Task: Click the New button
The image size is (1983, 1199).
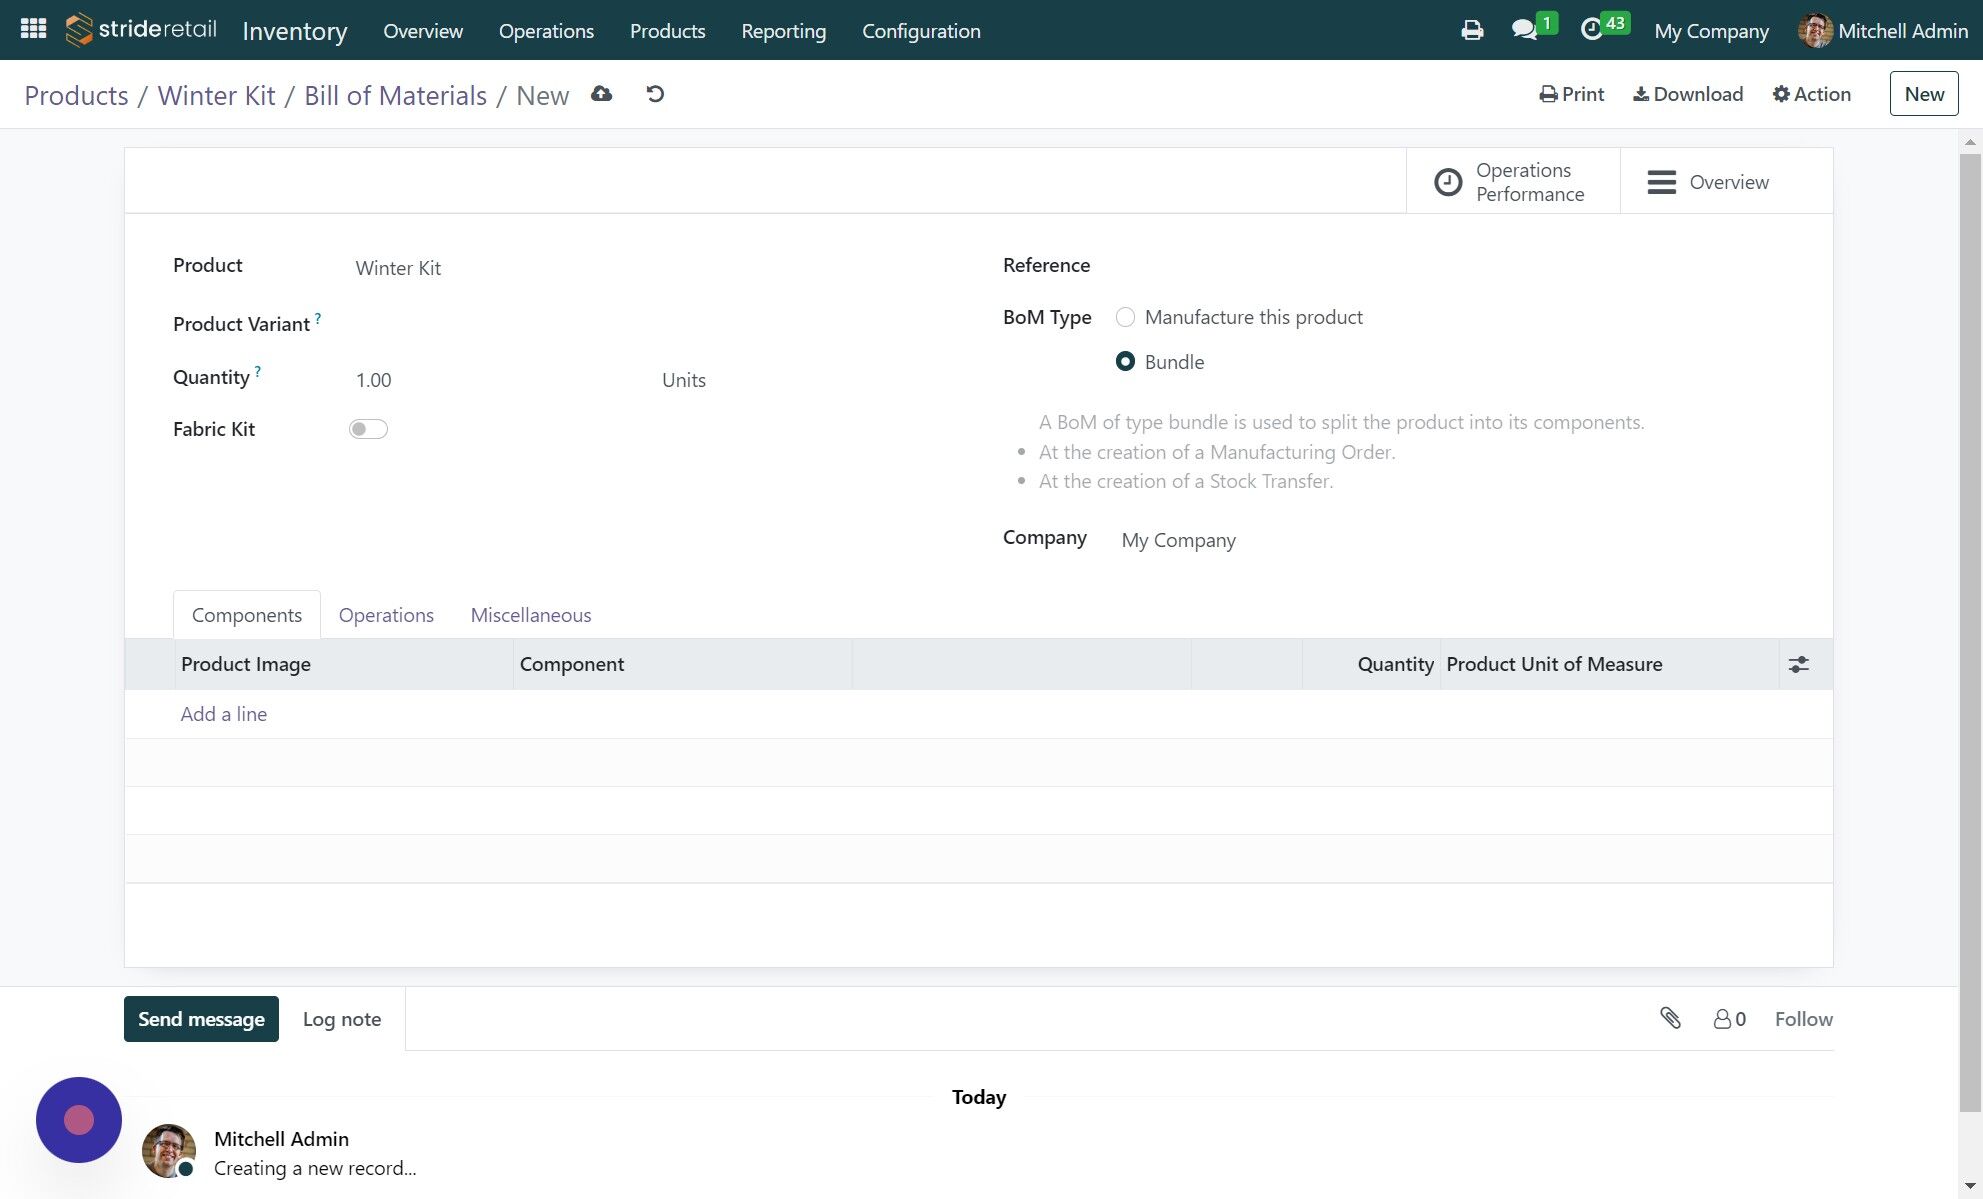Action: coord(1924,94)
